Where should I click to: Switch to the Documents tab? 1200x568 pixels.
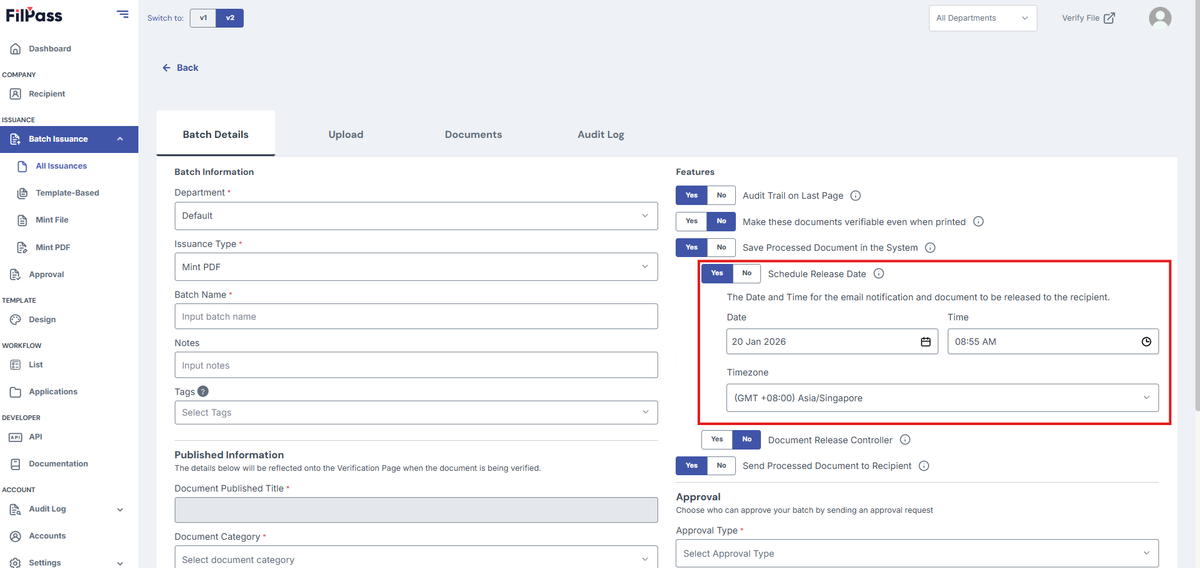click(x=473, y=134)
